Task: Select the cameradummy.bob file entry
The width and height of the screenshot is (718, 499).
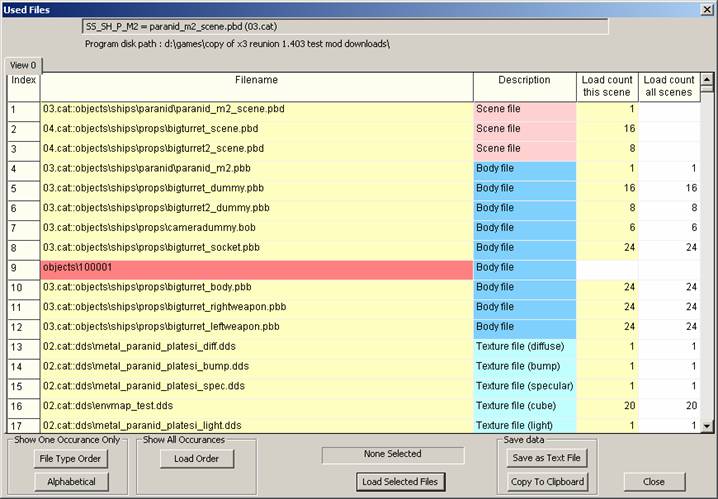Action: (x=256, y=228)
